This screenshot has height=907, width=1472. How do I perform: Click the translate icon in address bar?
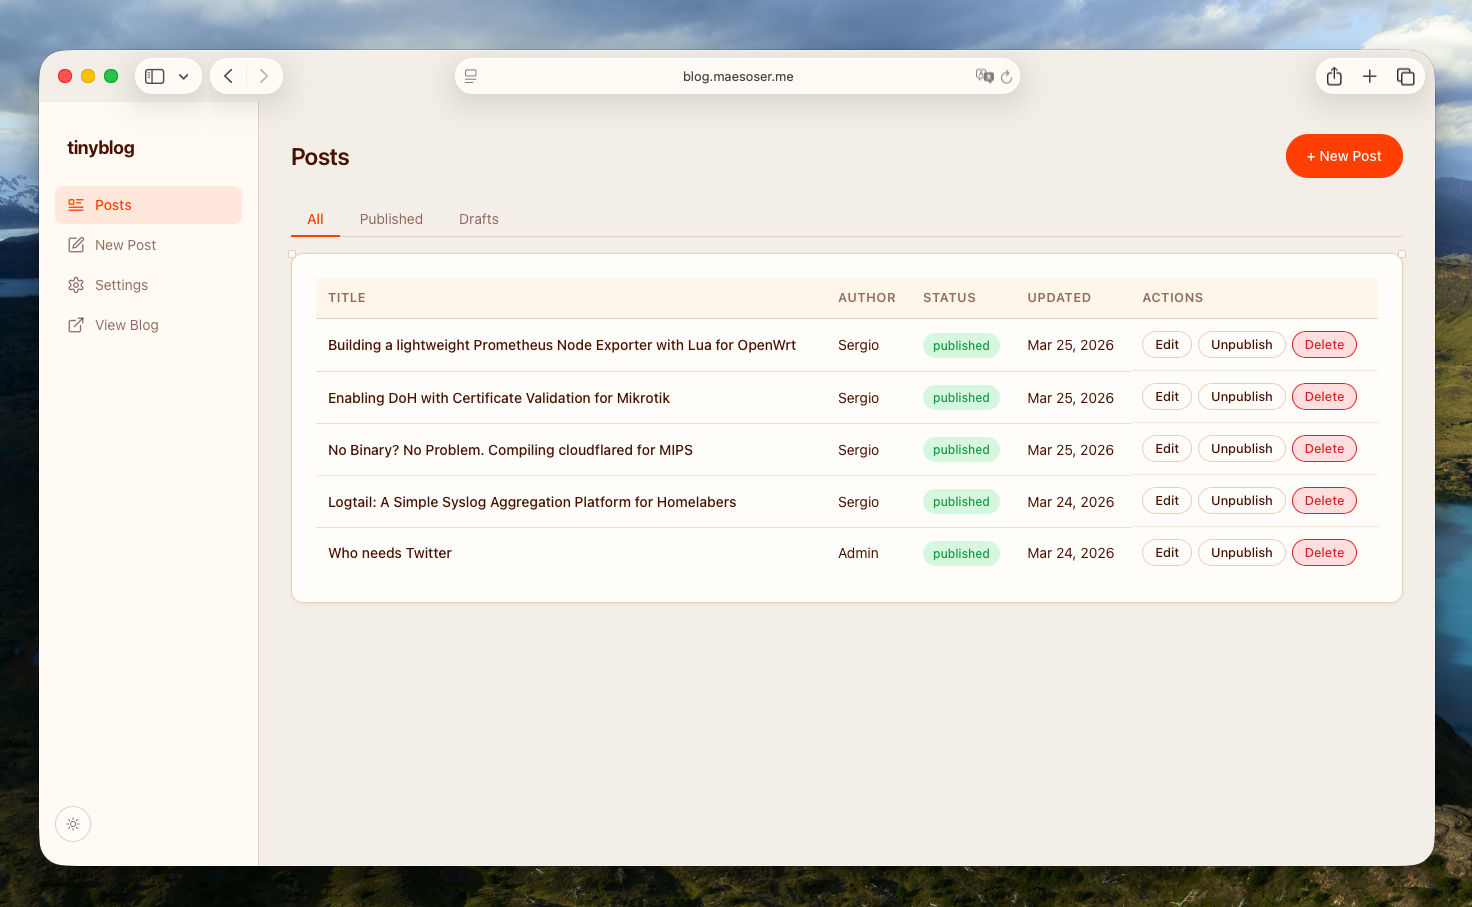(x=985, y=76)
